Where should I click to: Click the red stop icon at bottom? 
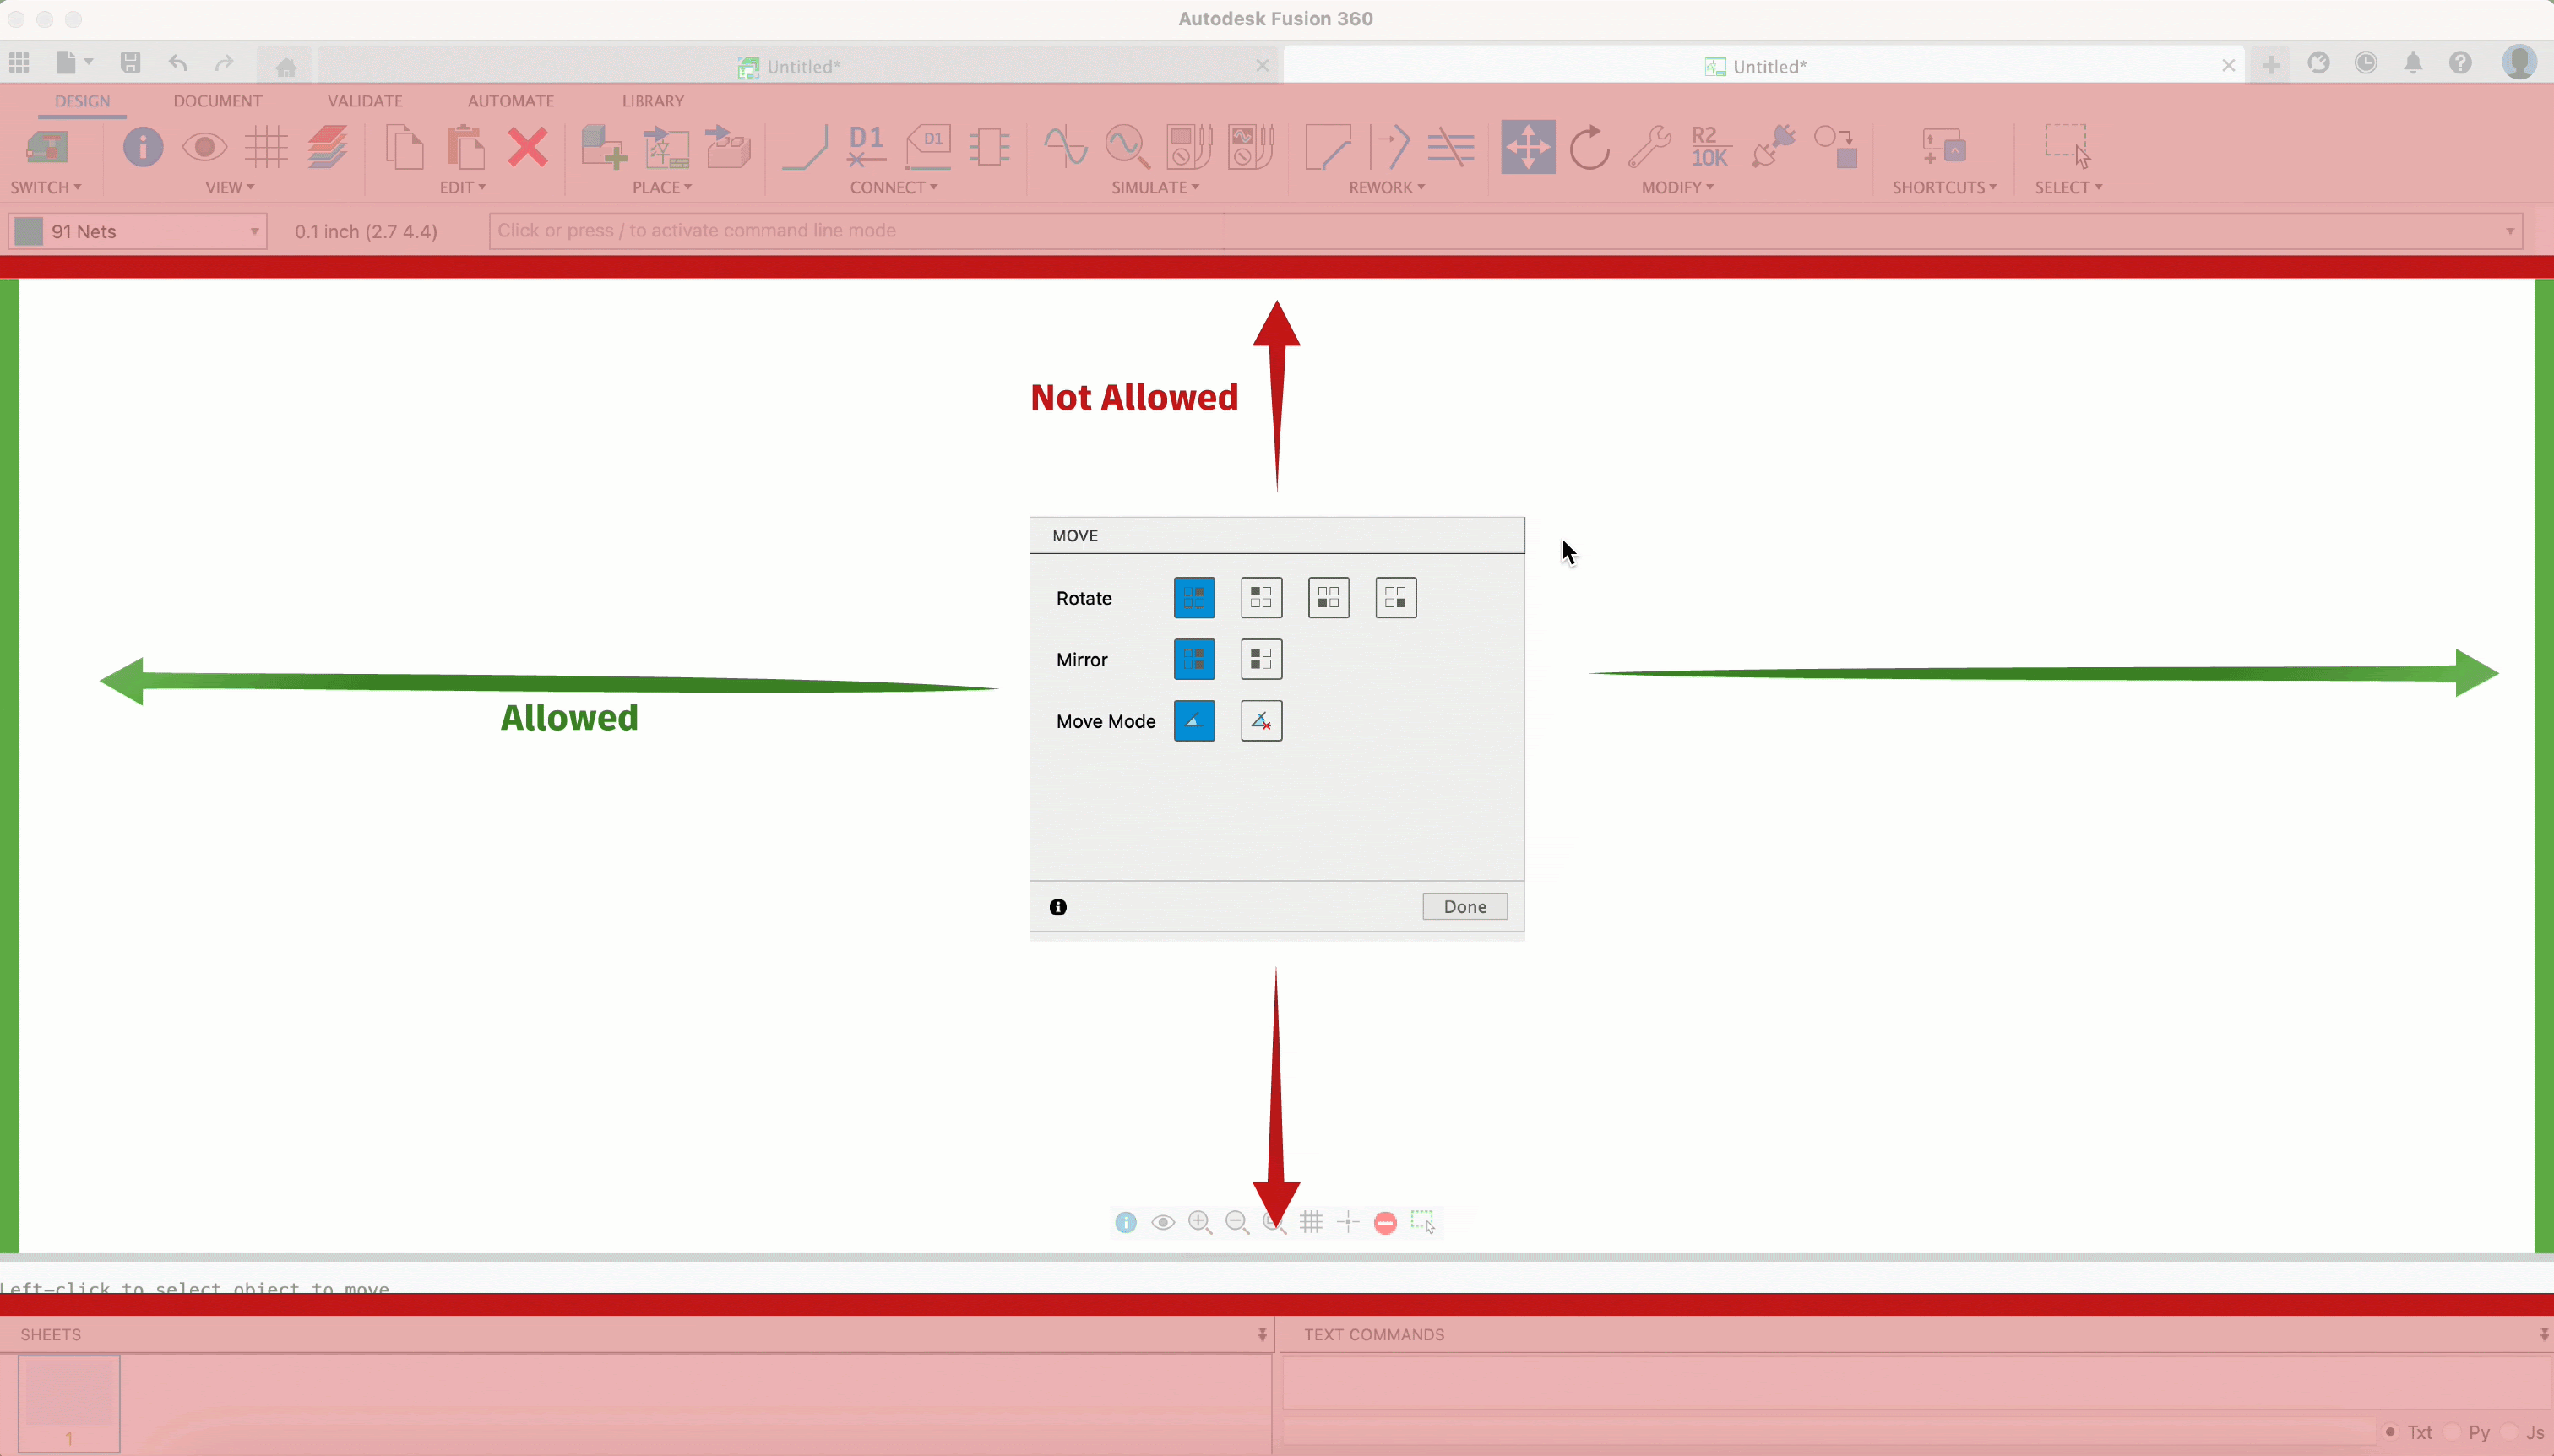pos(1385,1222)
